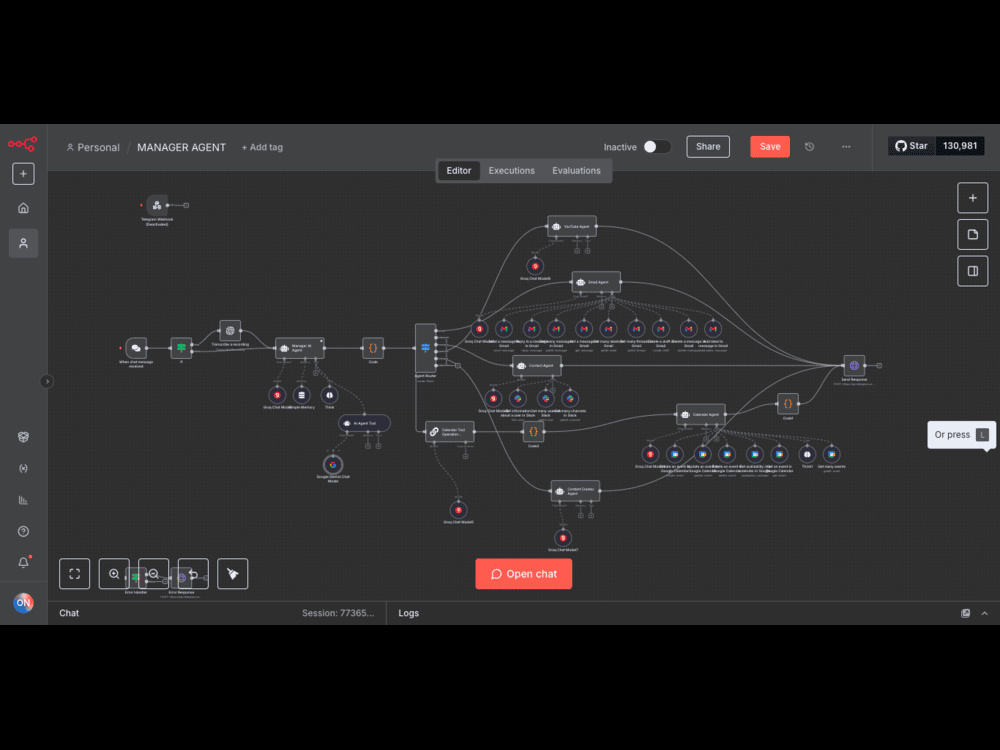Open the templates cube icon in the sidebar

[23, 437]
